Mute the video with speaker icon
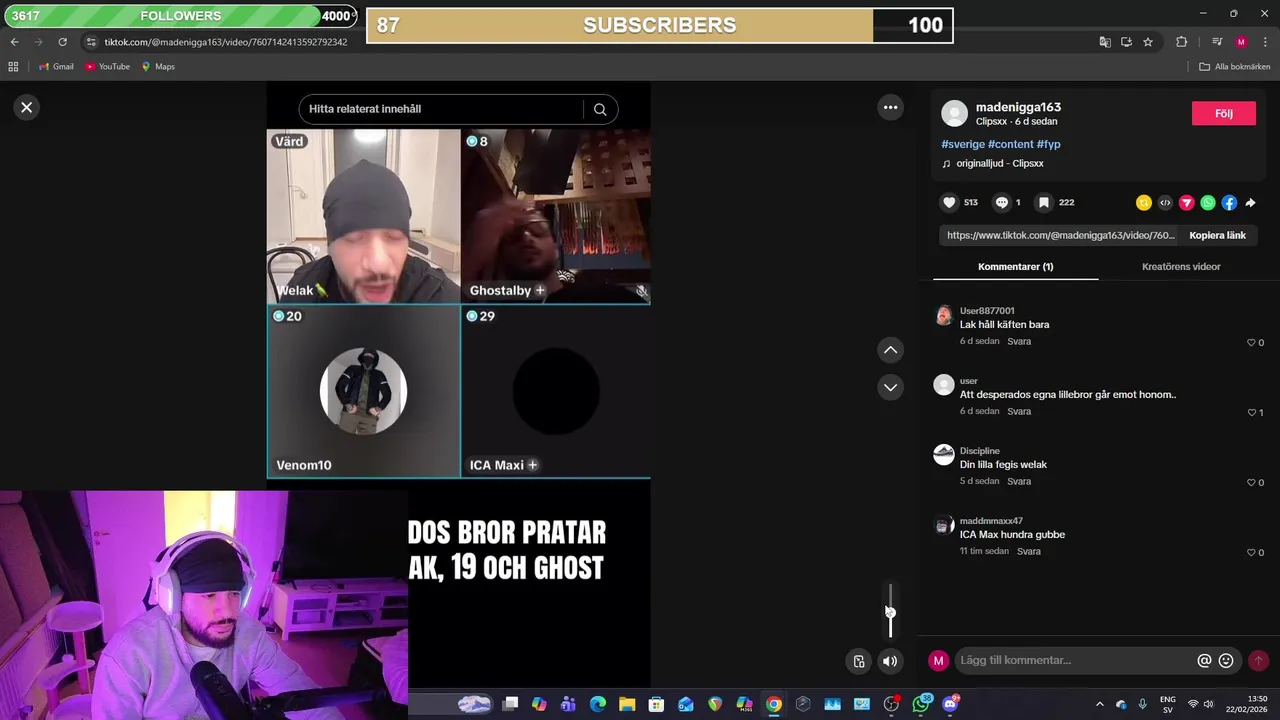This screenshot has width=1280, height=720. pos(890,661)
